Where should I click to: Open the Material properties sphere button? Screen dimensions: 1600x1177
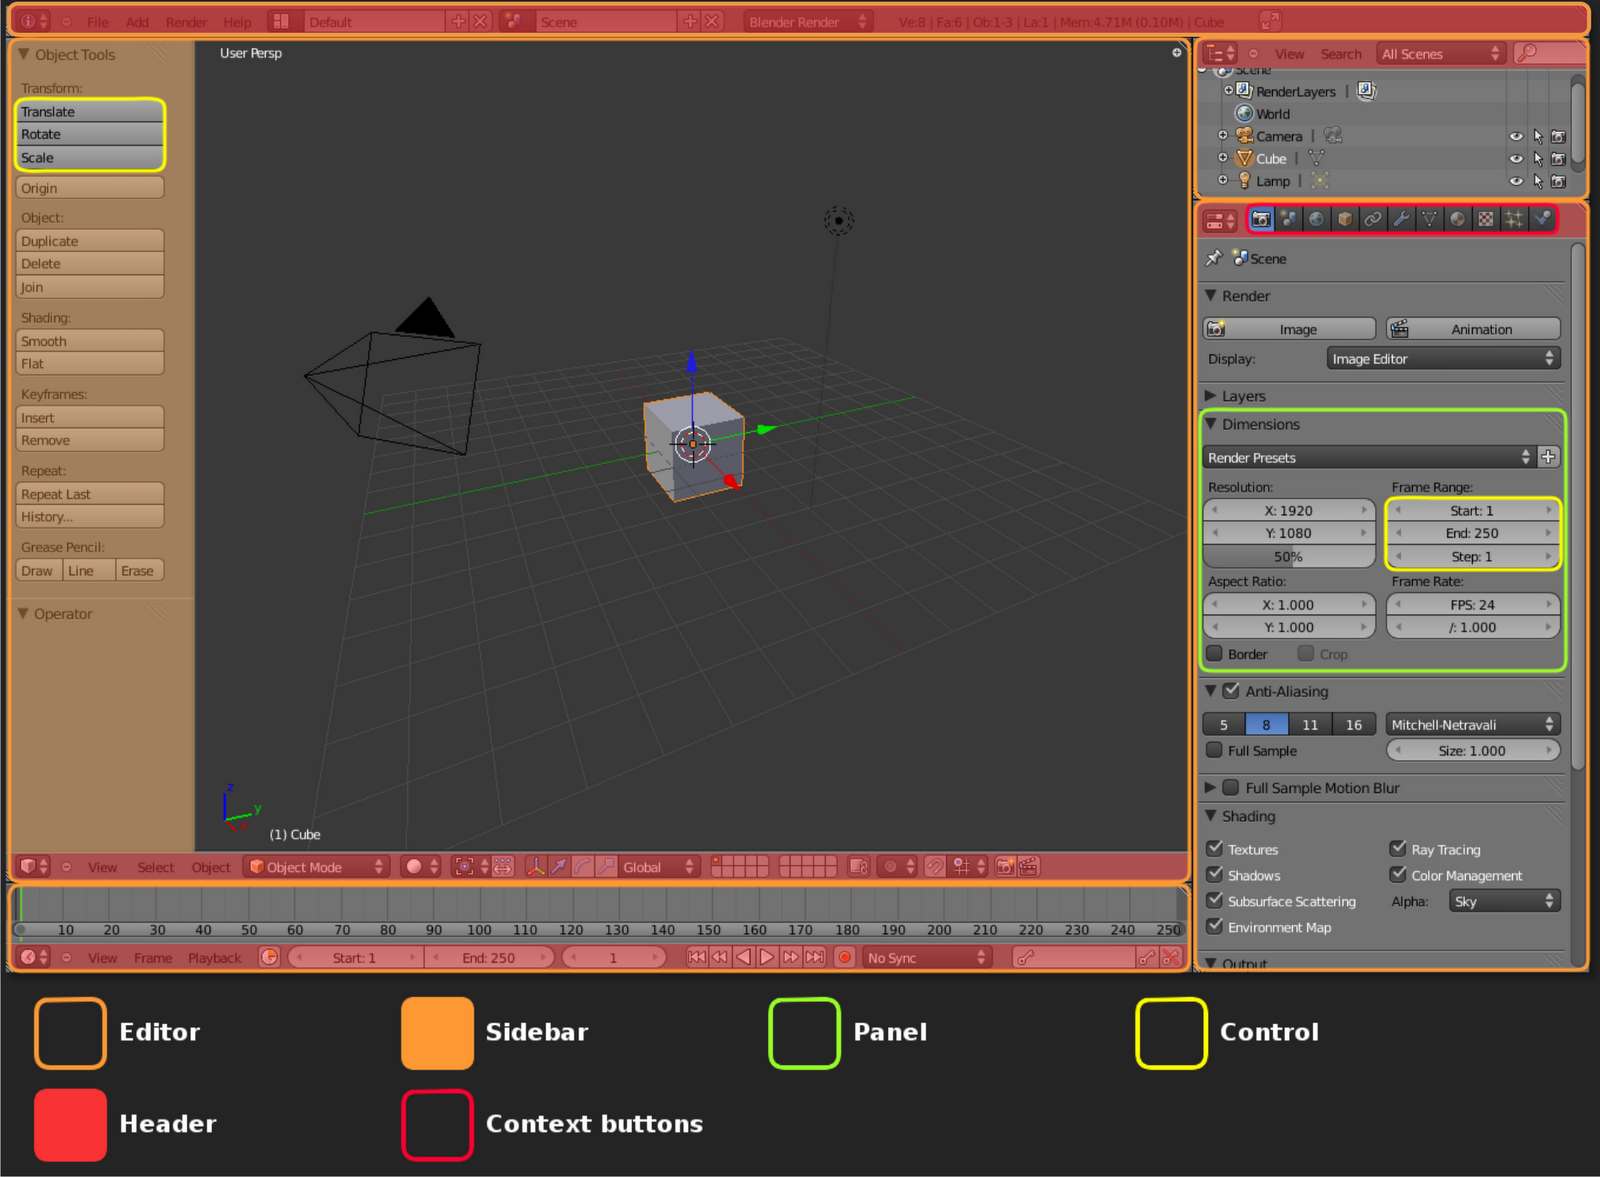1458,219
